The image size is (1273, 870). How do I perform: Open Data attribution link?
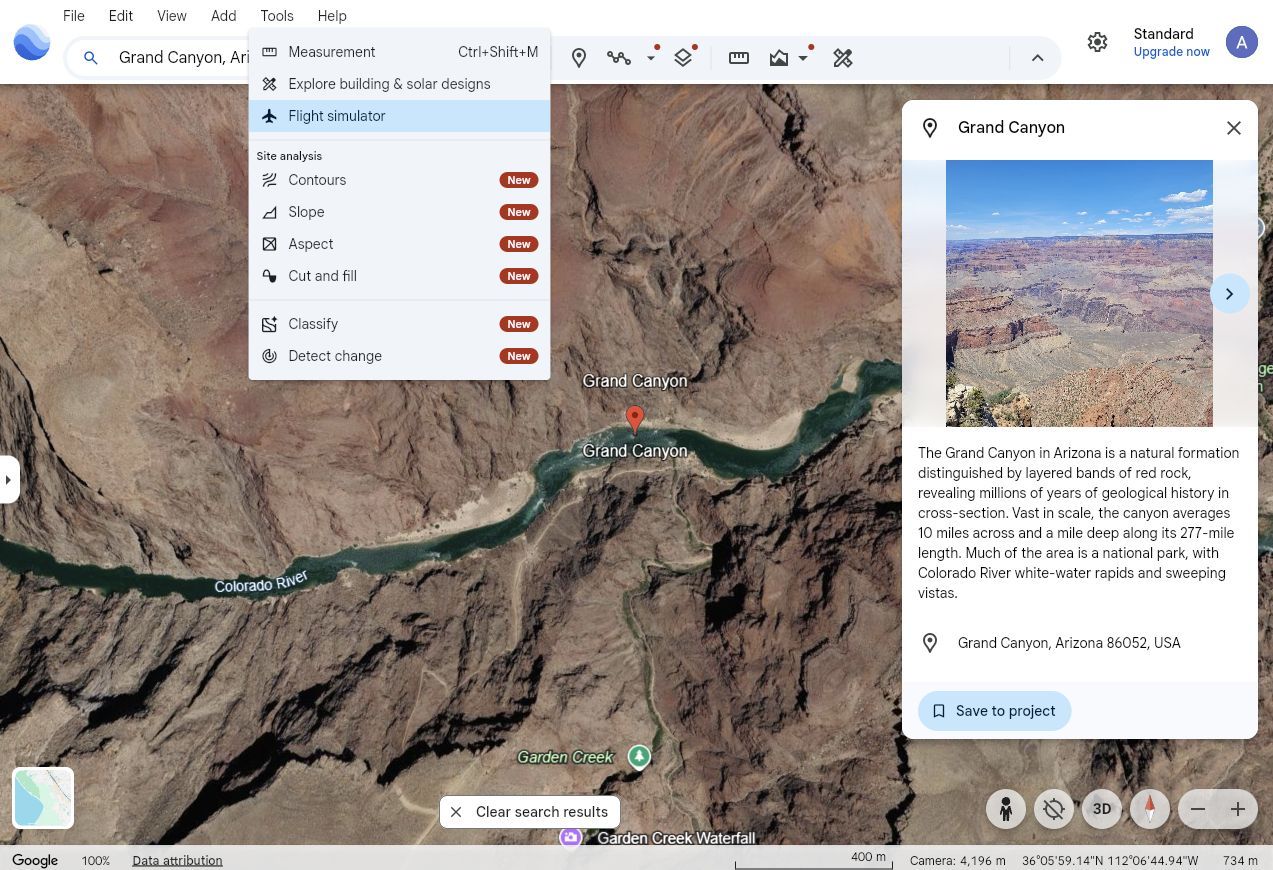coord(177,860)
